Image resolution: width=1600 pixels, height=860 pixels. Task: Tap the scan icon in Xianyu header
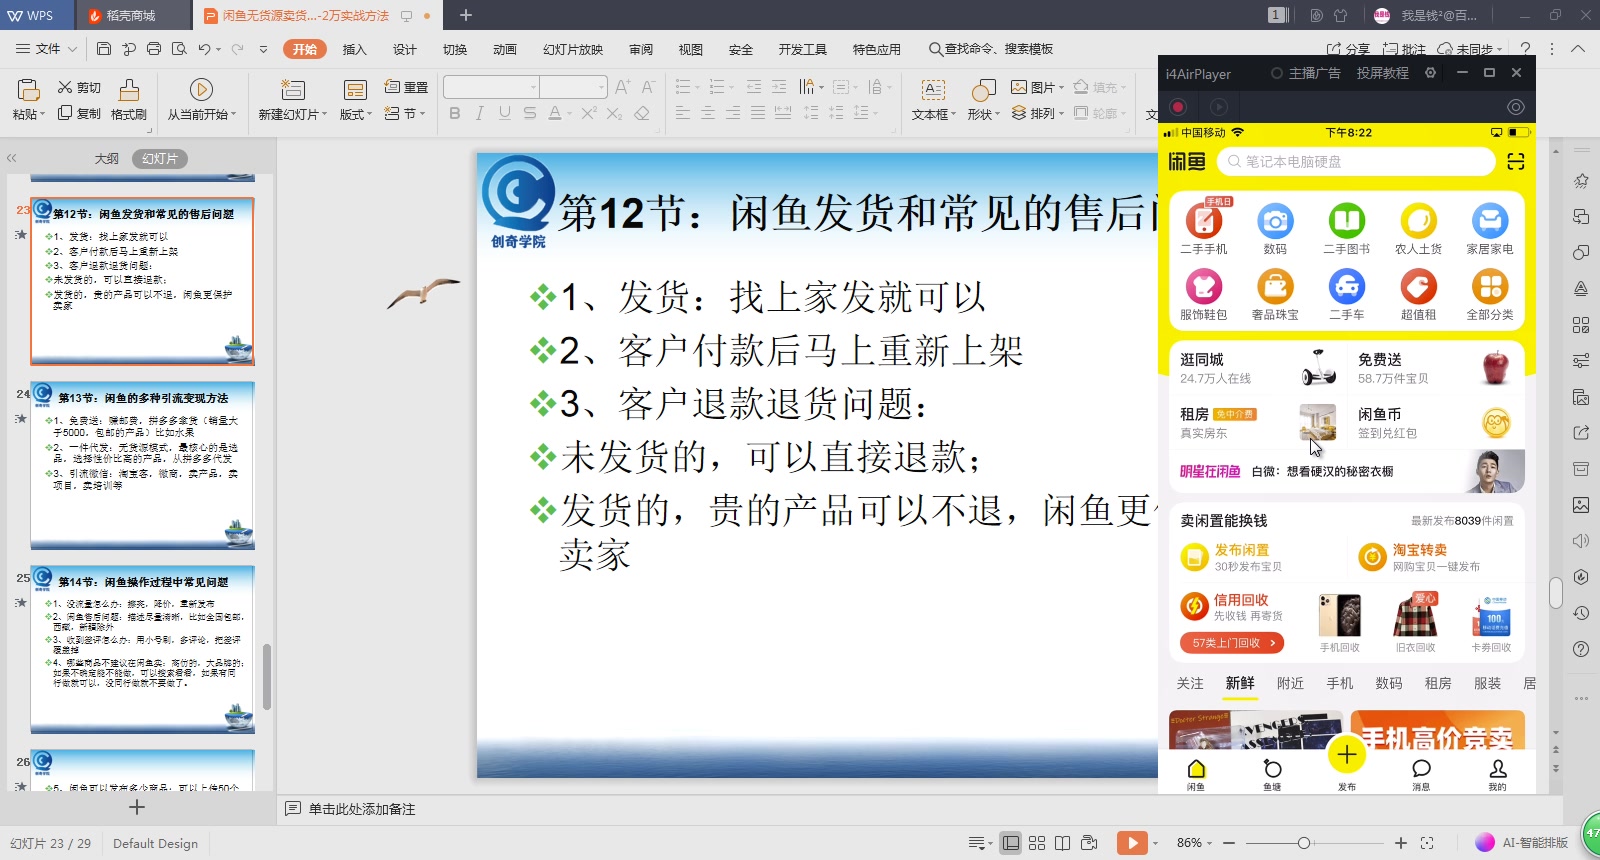point(1516,162)
